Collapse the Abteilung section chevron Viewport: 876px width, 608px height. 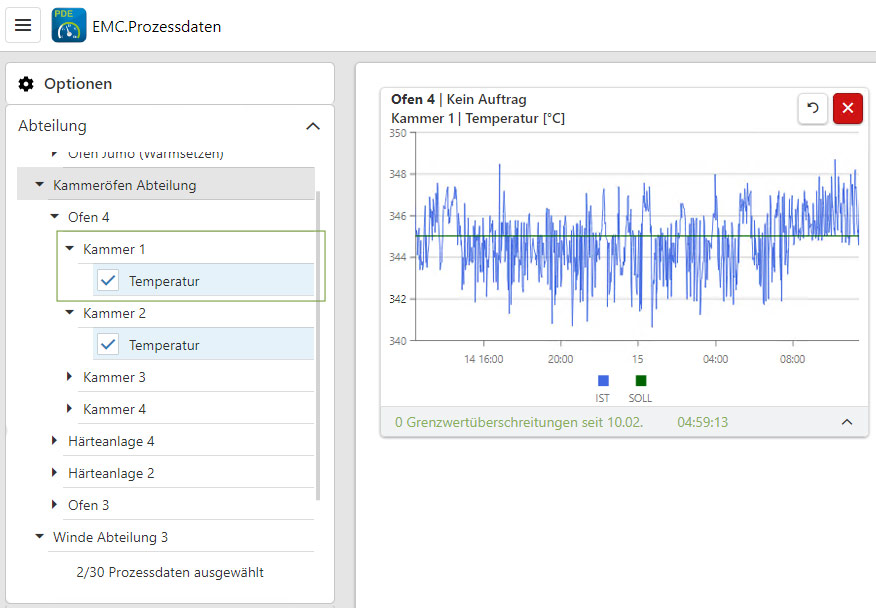[x=313, y=126]
